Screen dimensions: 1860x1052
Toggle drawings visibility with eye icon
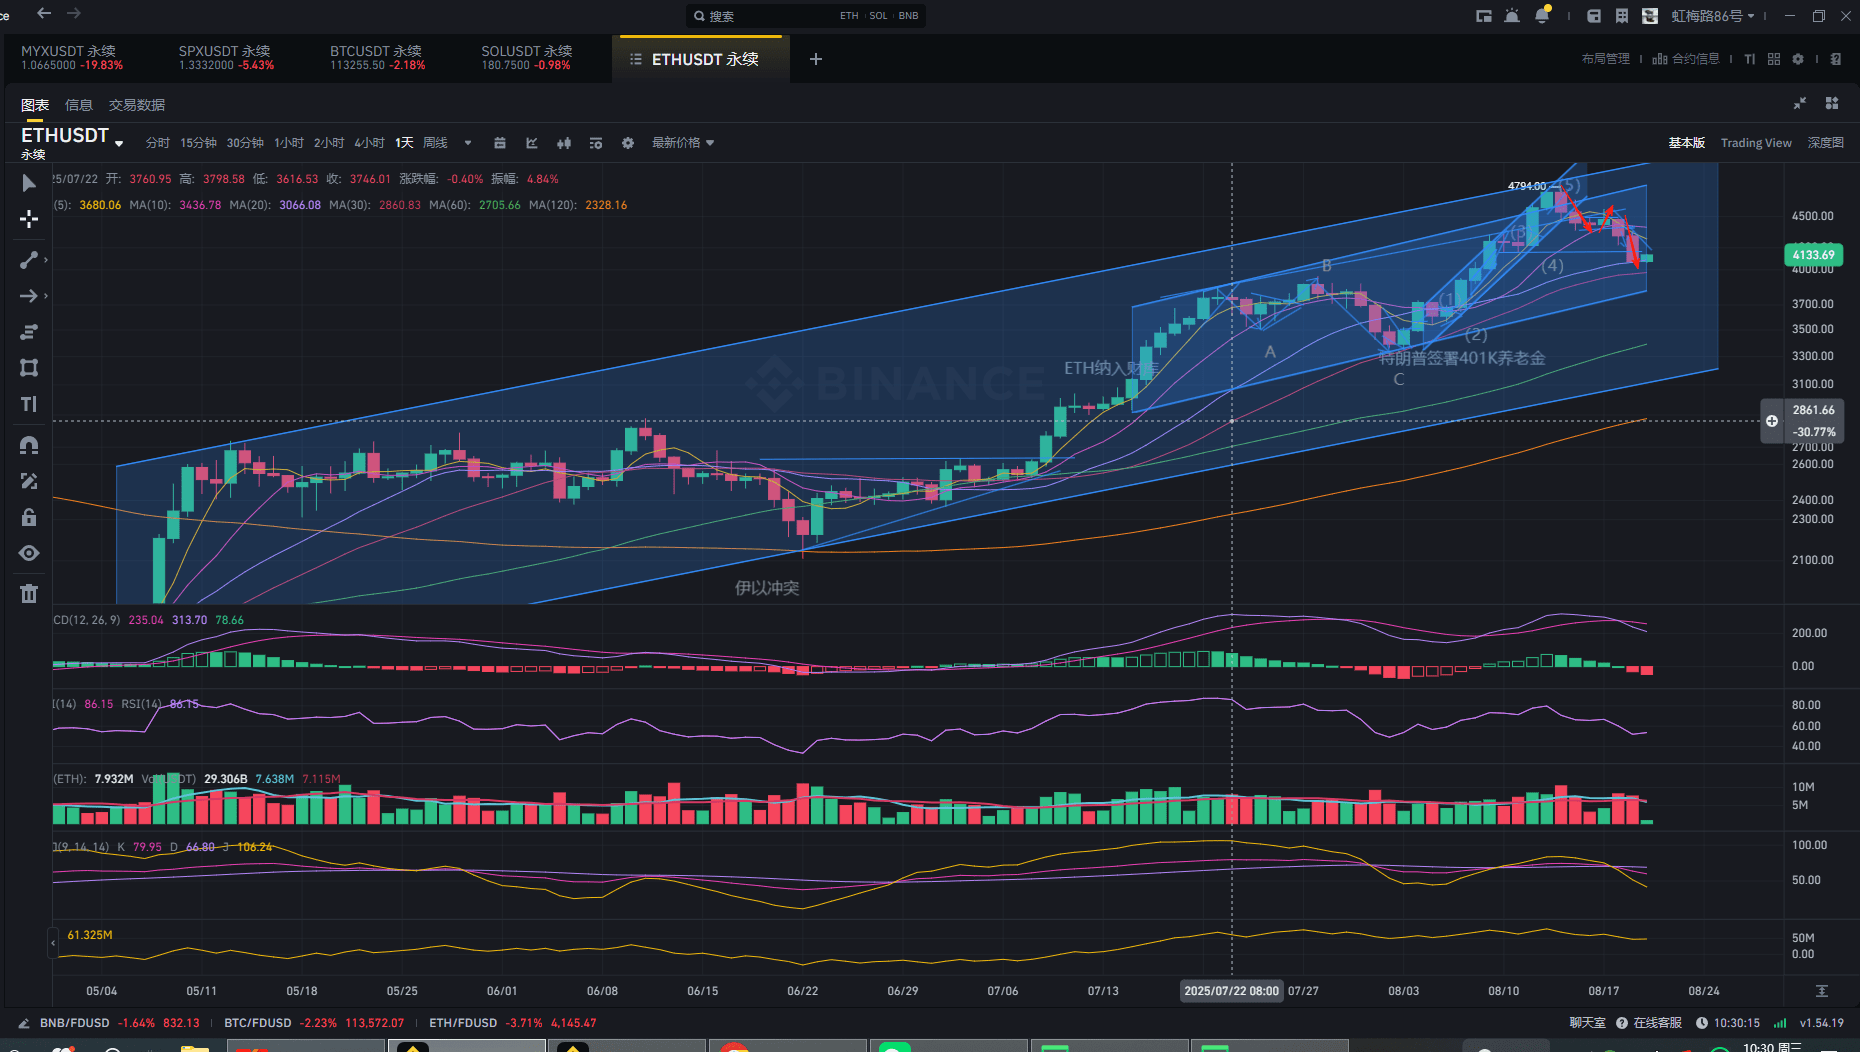29,553
